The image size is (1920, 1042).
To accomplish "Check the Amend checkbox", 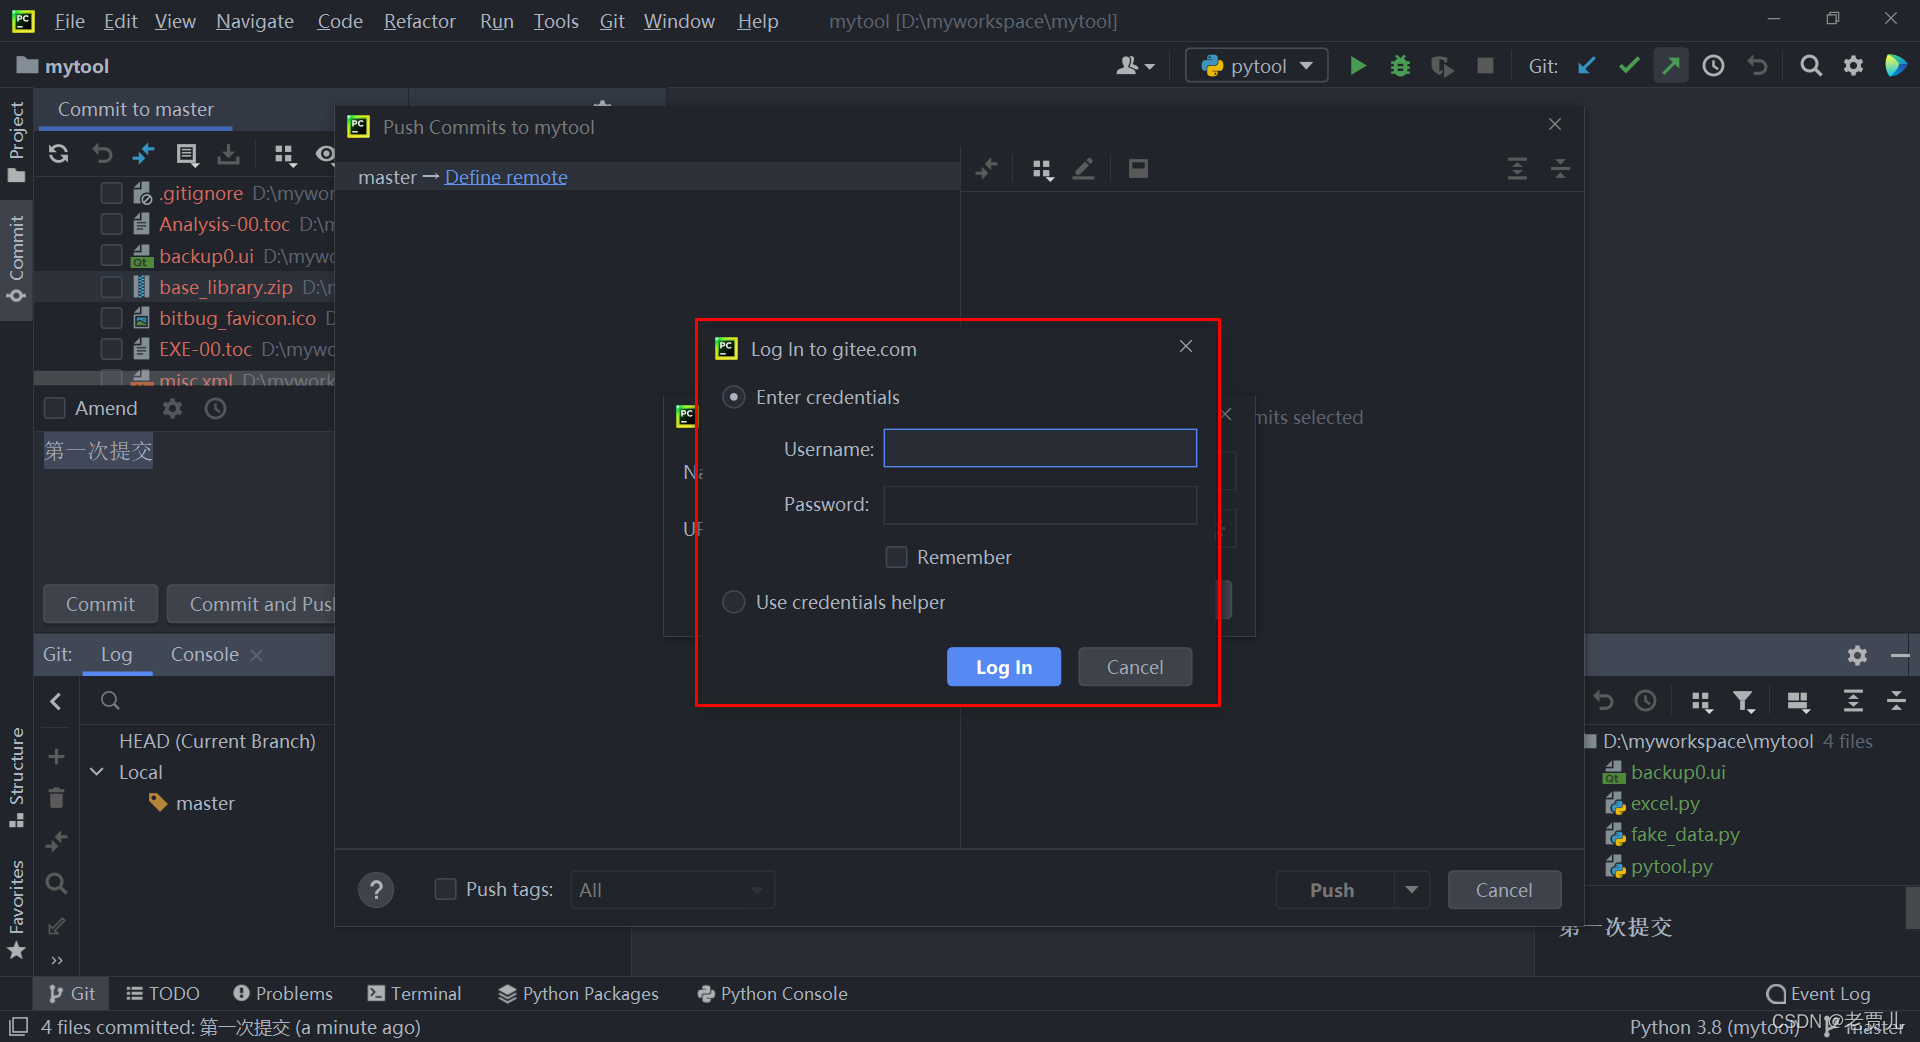I will coord(55,408).
